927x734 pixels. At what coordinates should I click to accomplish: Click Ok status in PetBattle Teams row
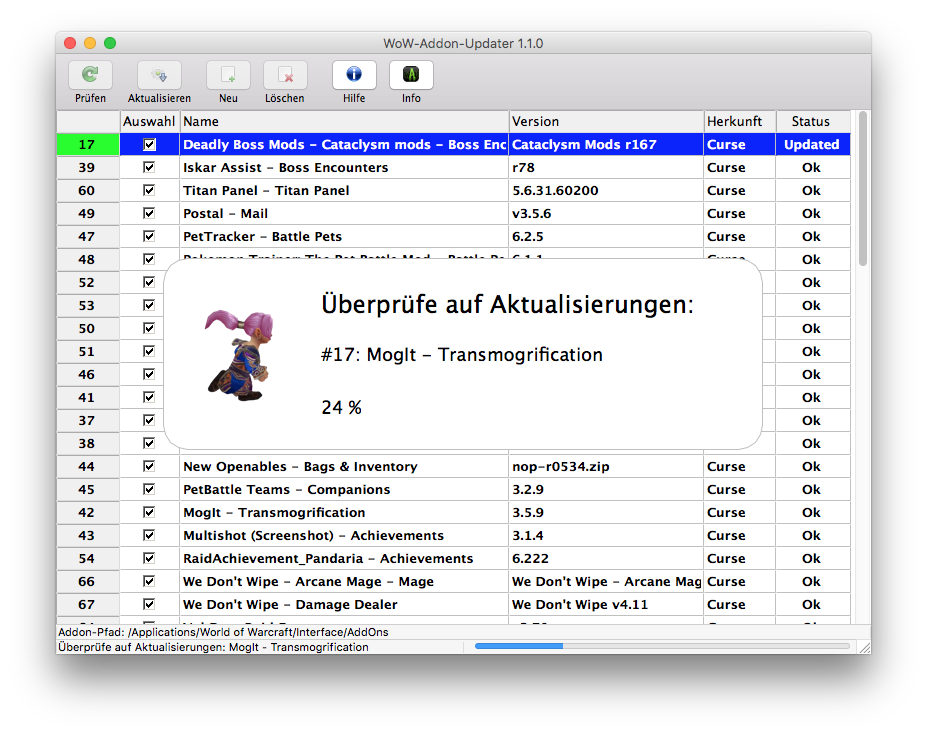(813, 489)
